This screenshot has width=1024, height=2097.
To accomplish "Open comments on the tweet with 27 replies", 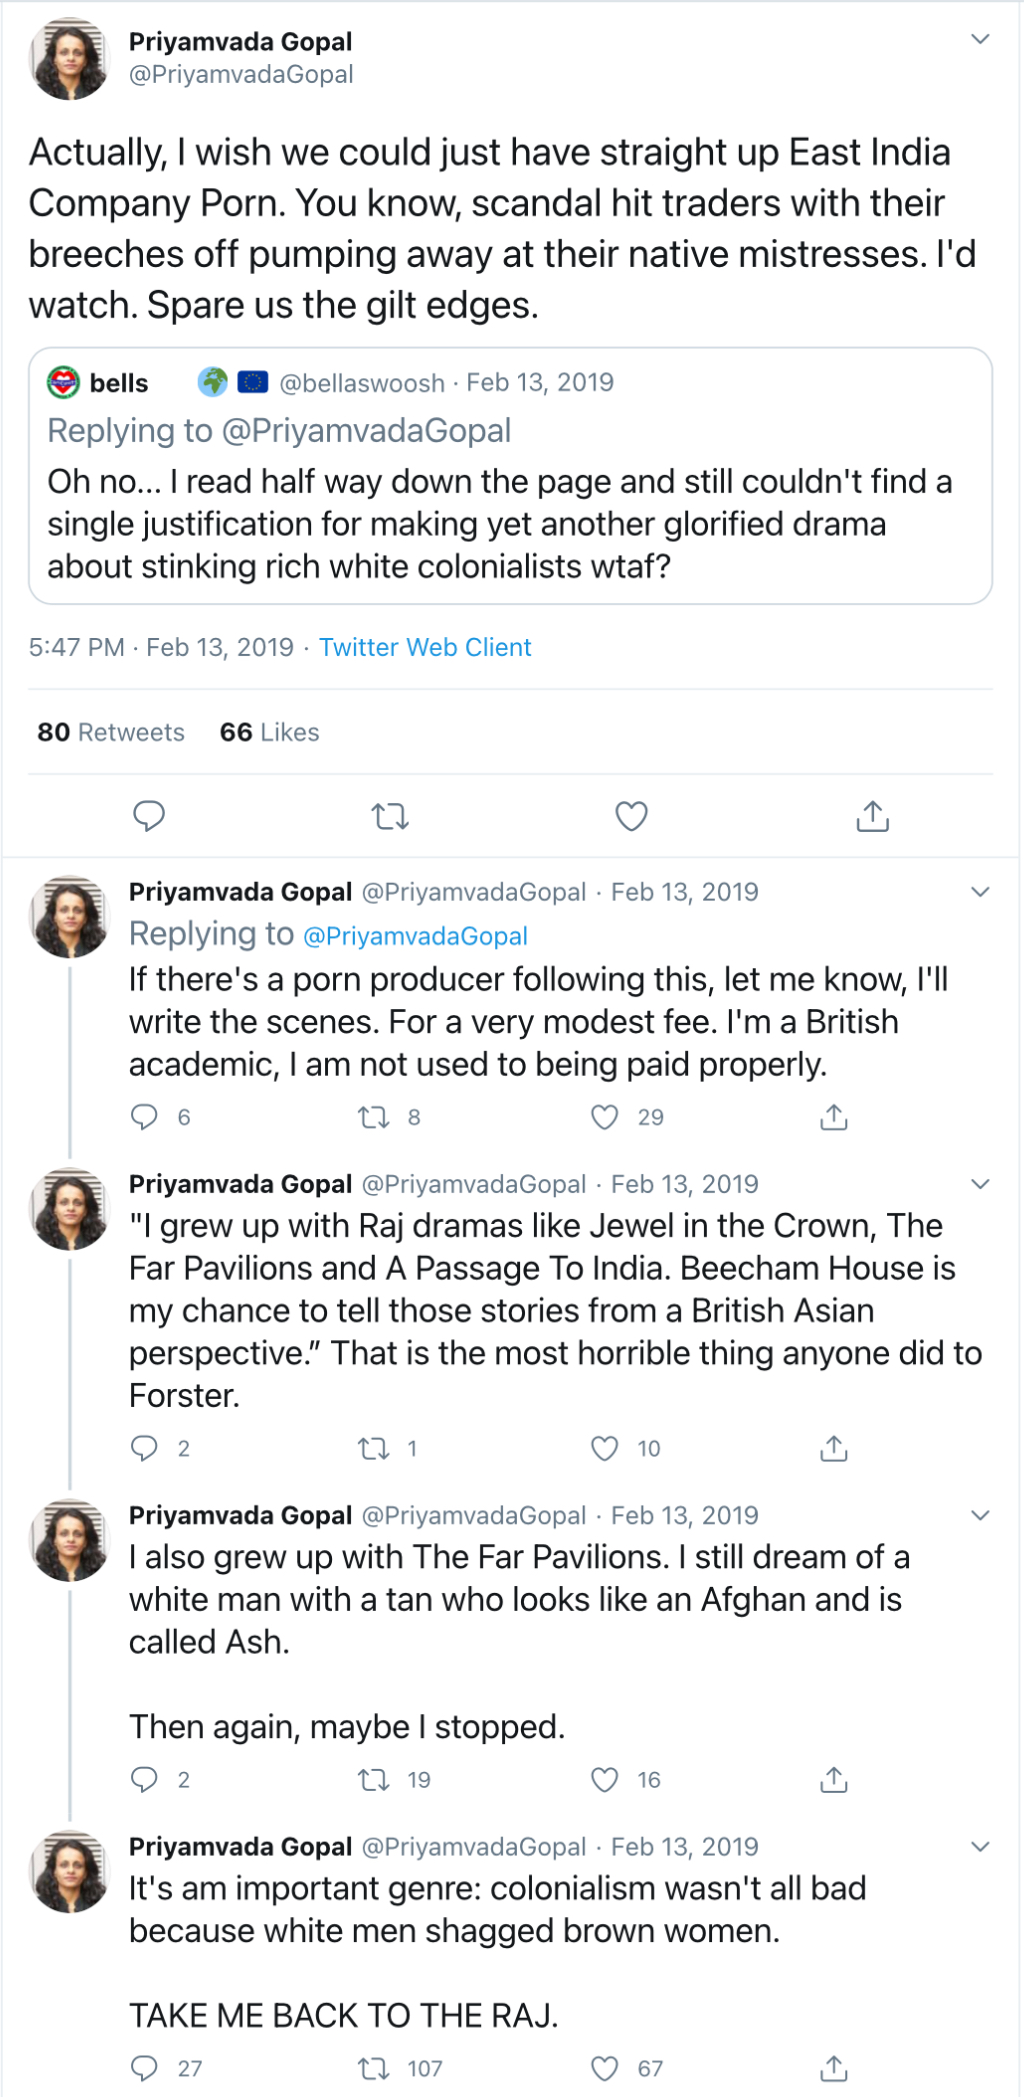I will tap(145, 2068).
